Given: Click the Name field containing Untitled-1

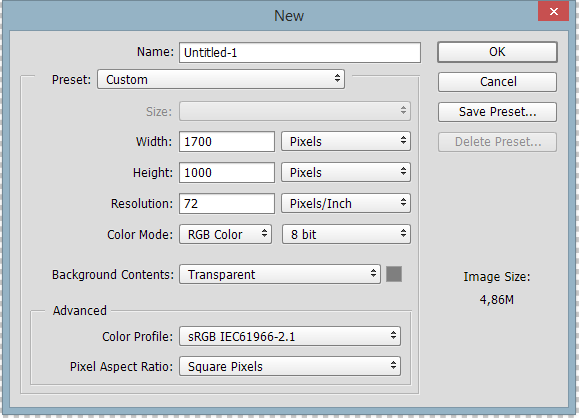Looking at the screenshot, I should click(300, 52).
